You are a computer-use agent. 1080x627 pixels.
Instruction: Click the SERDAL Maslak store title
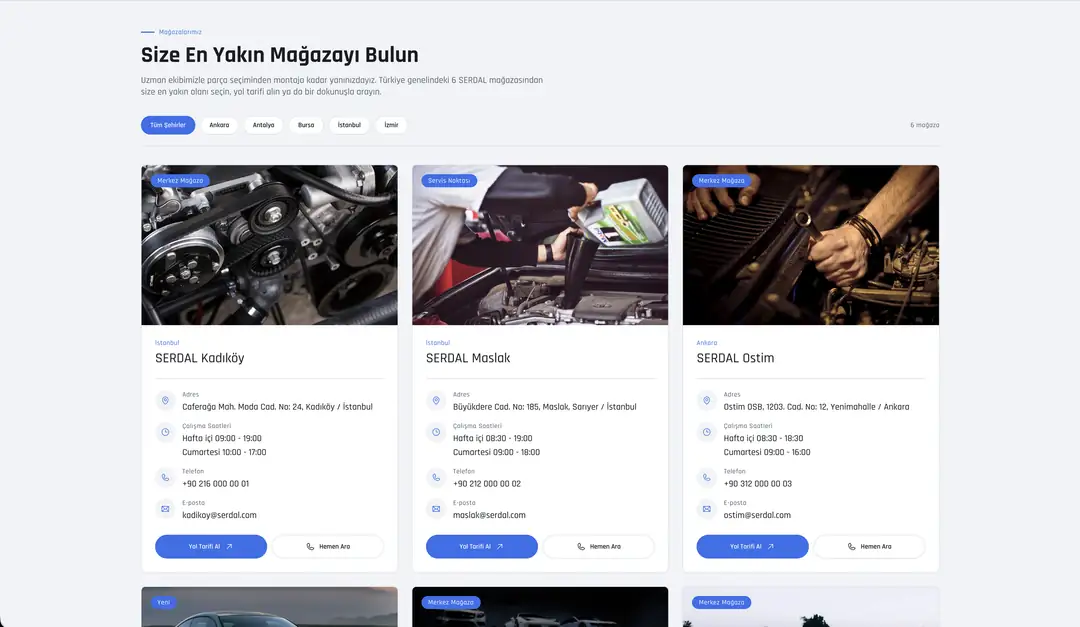point(468,358)
